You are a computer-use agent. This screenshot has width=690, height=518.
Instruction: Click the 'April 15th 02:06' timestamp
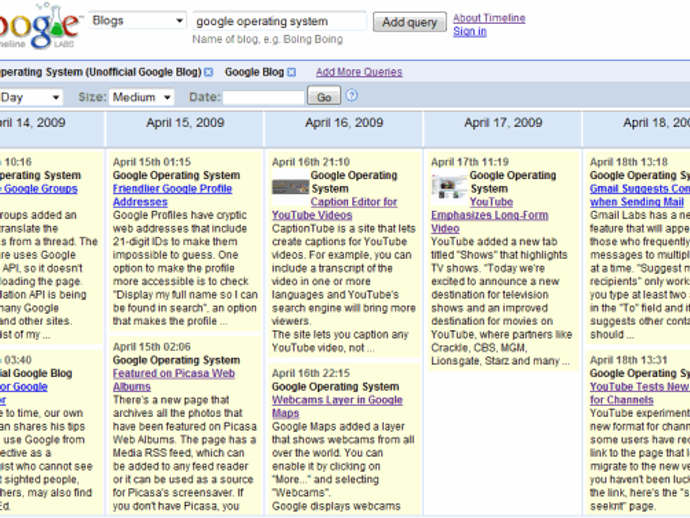152,347
